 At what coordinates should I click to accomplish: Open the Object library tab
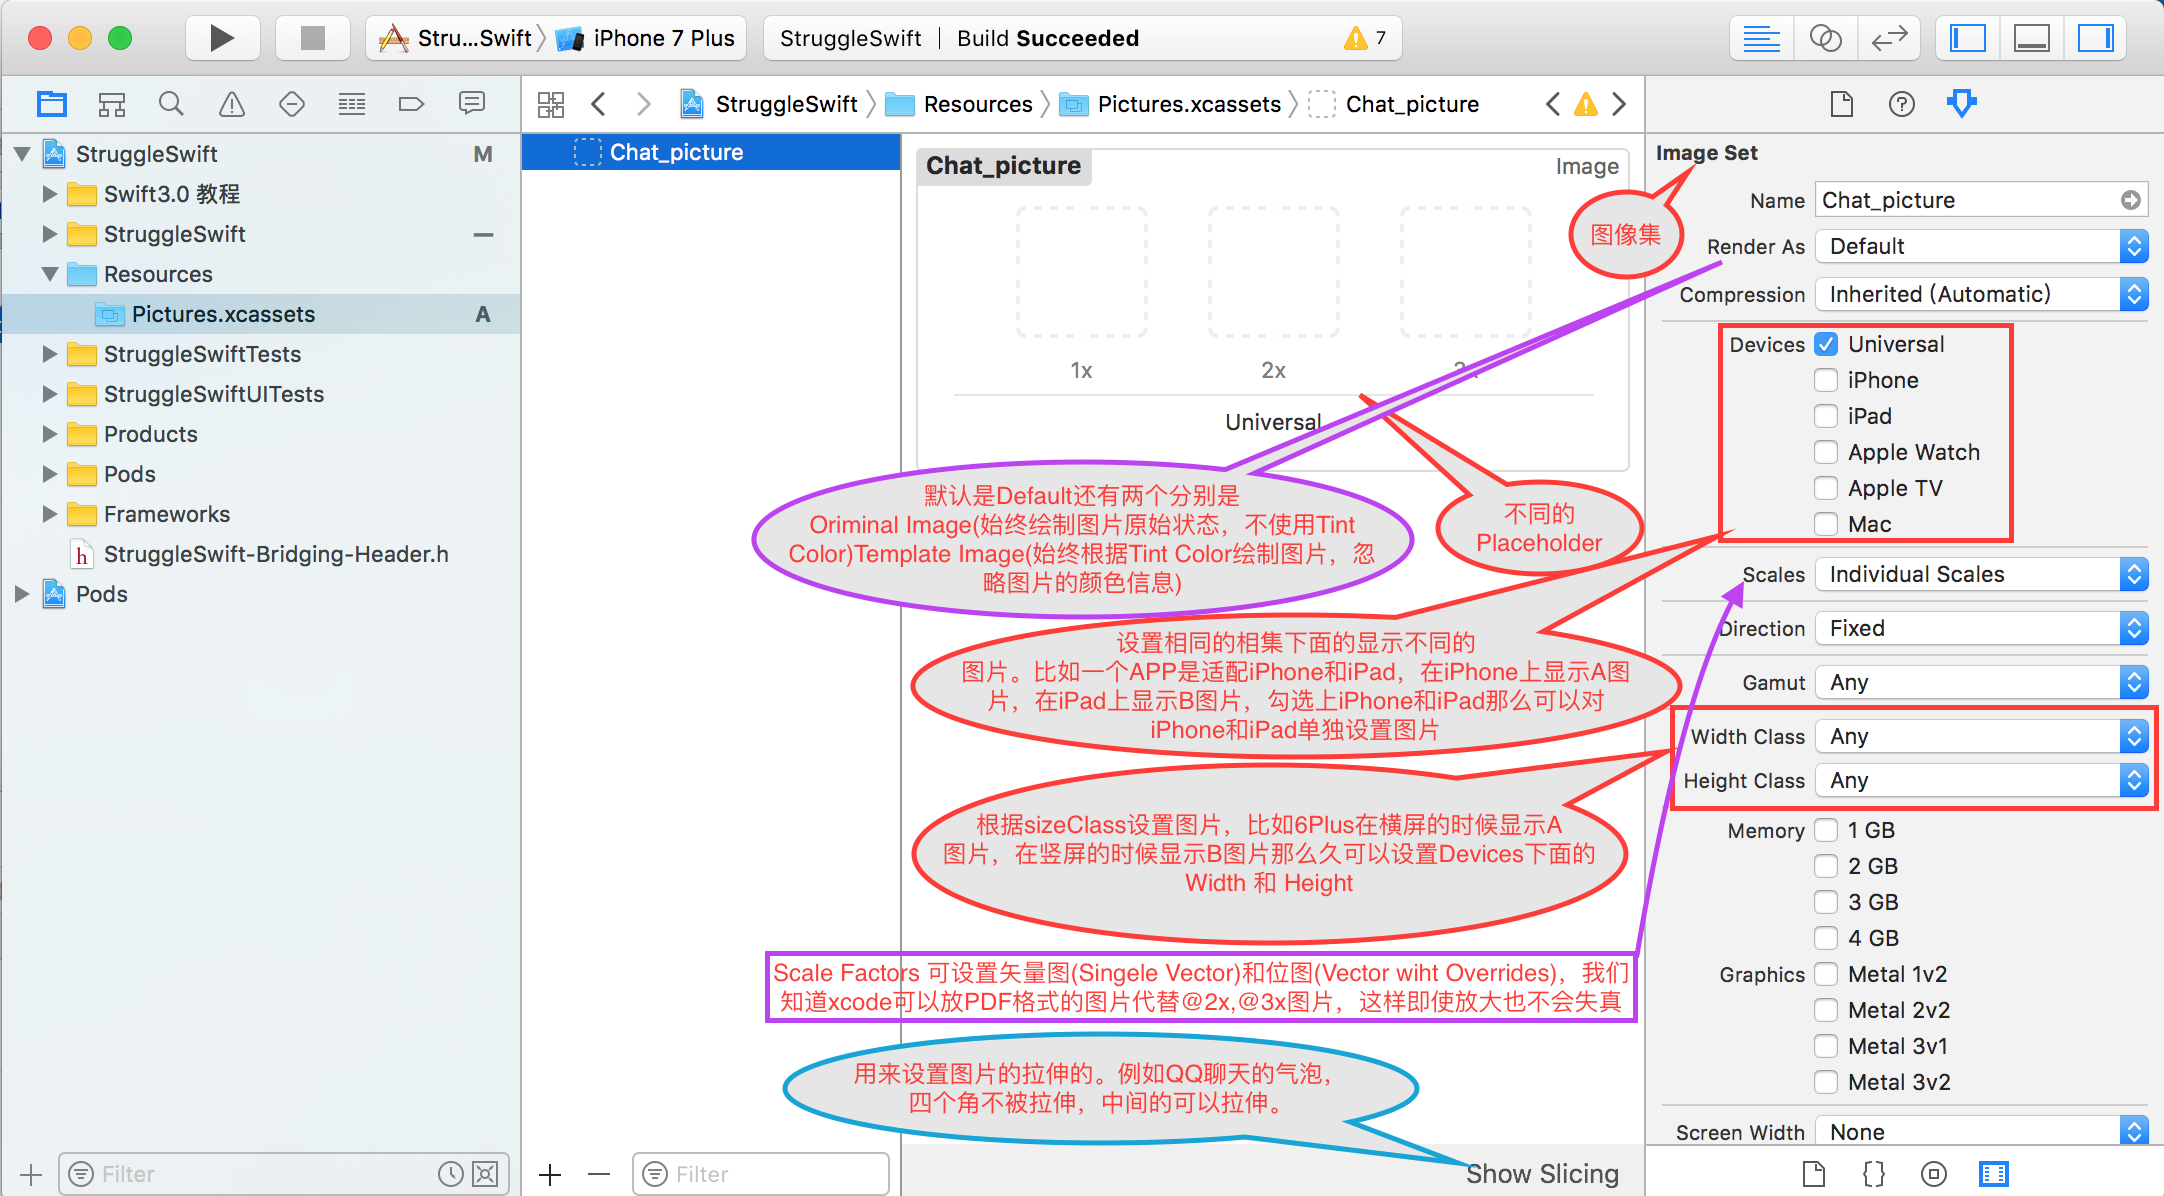1934,1174
